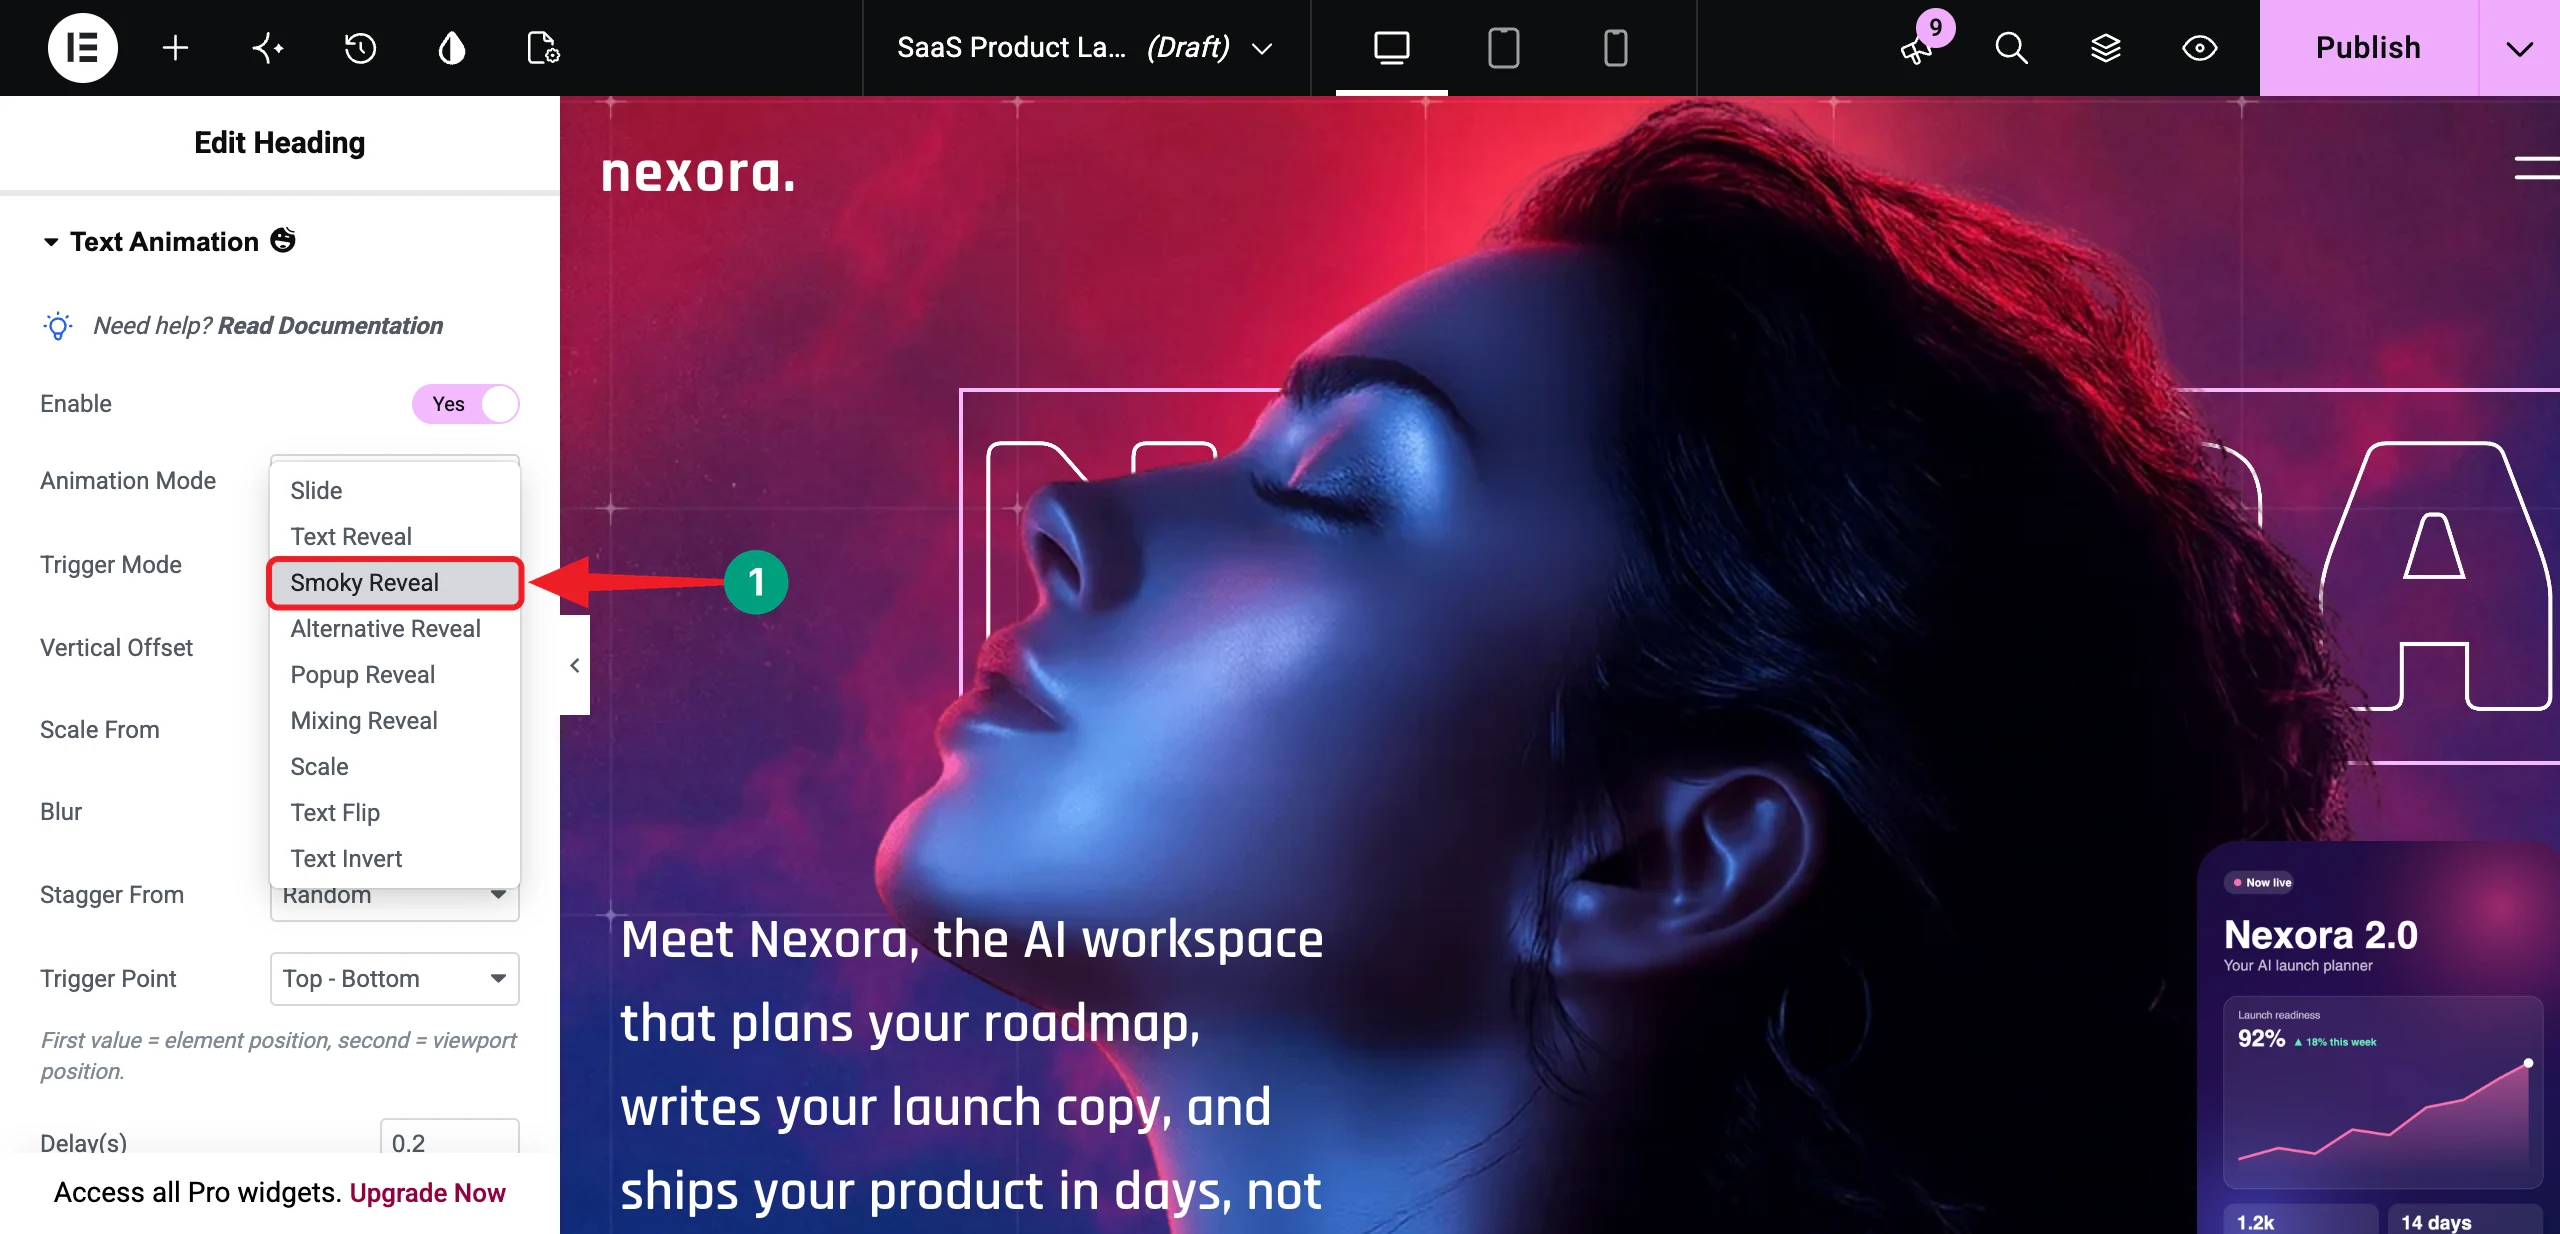The image size is (2560, 1234).
Task: Open the structure layers icon
Action: click(2105, 47)
